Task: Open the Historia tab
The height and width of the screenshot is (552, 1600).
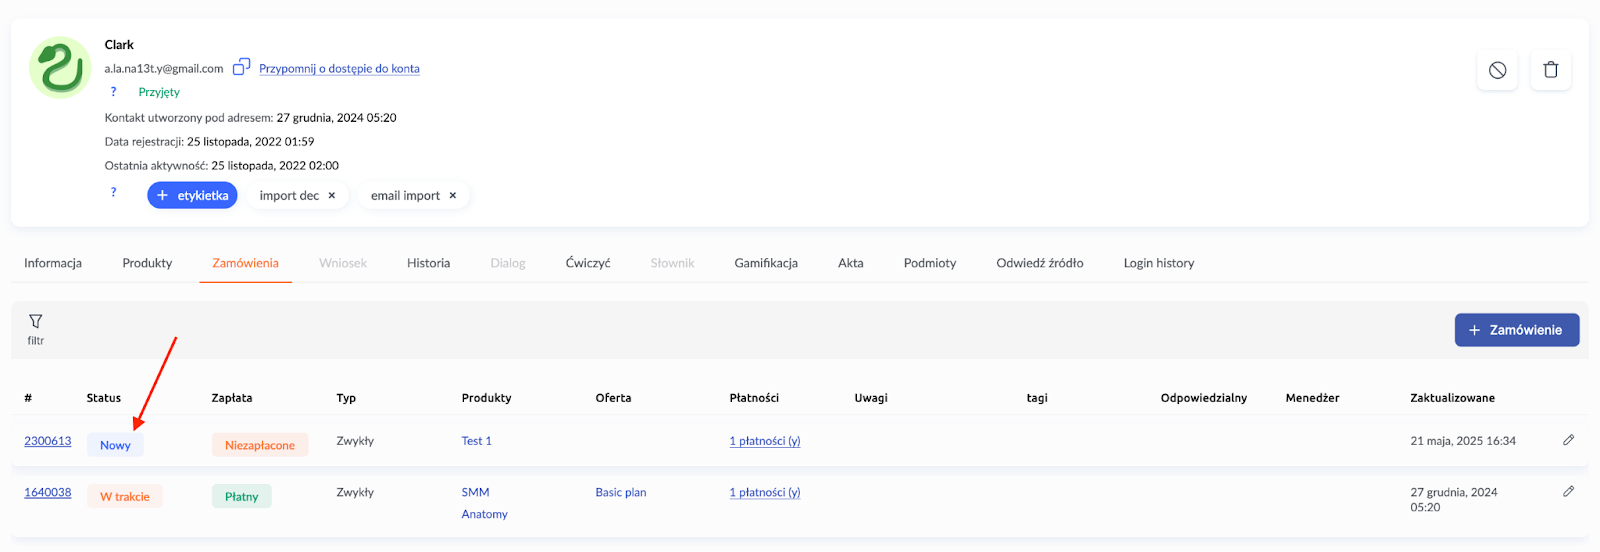Action: point(428,263)
